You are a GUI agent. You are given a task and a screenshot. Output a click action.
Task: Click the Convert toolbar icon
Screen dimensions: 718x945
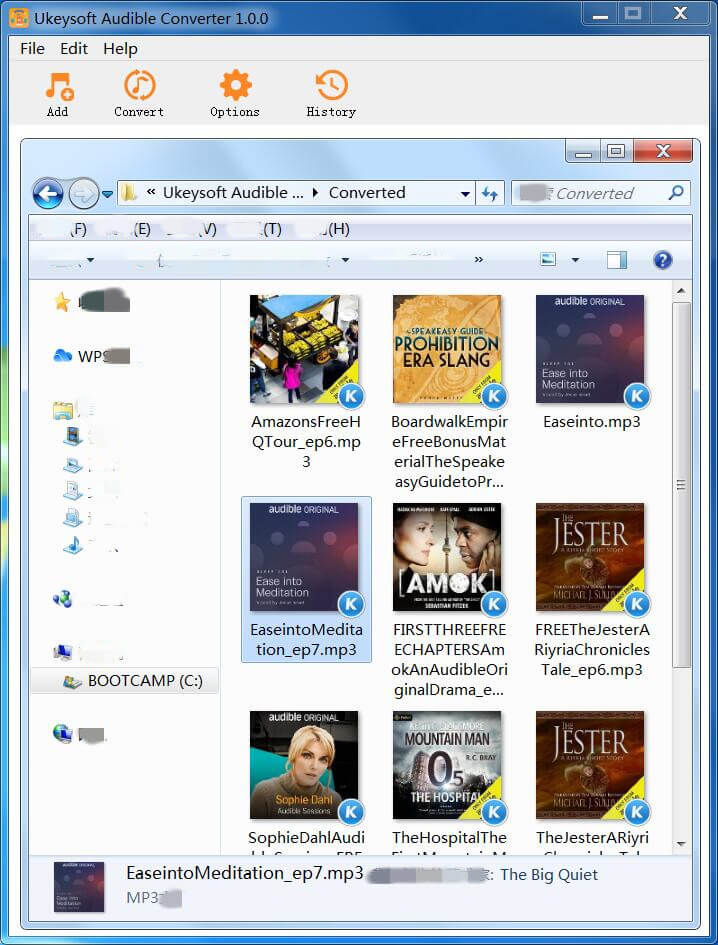tap(140, 86)
